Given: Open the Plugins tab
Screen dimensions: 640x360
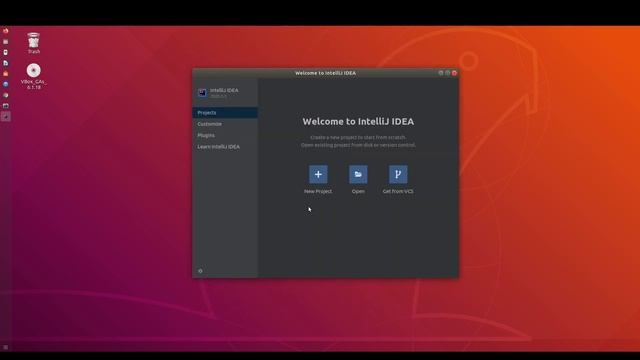Looking at the screenshot, I should point(225,135).
